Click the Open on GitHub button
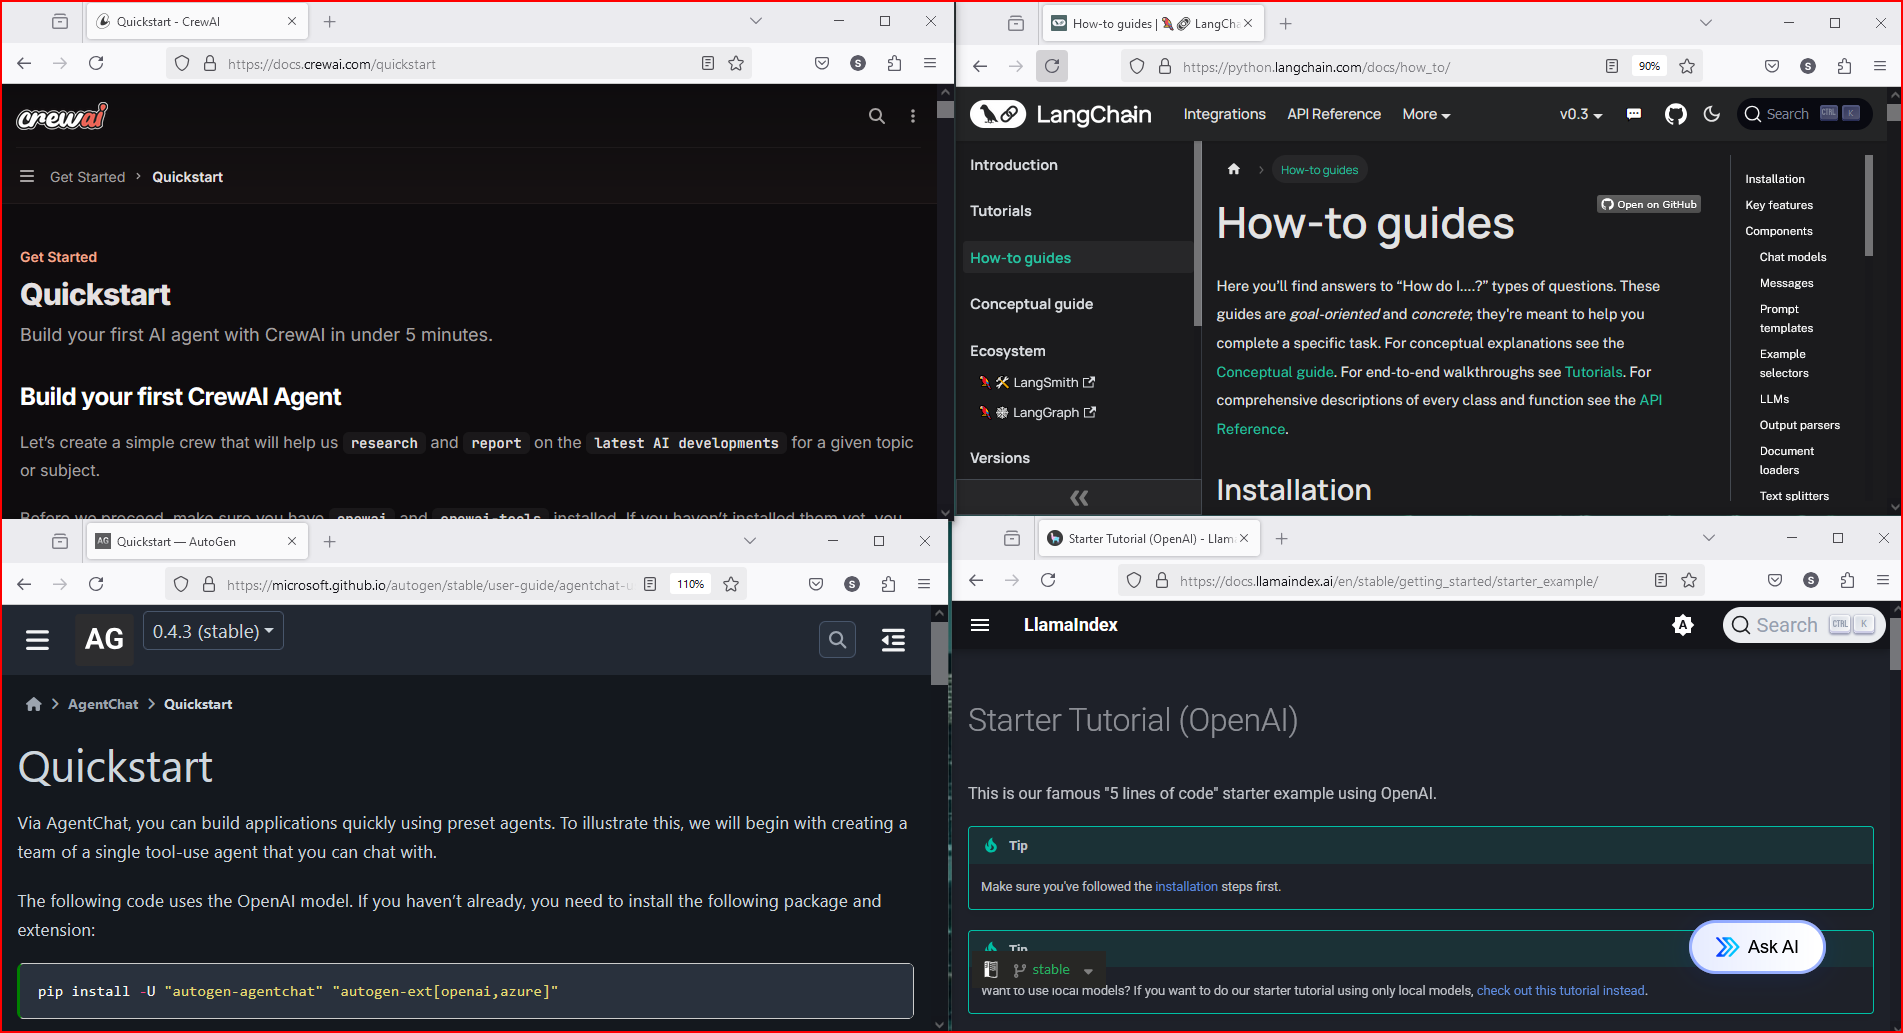The width and height of the screenshot is (1903, 1033). 1648,204
